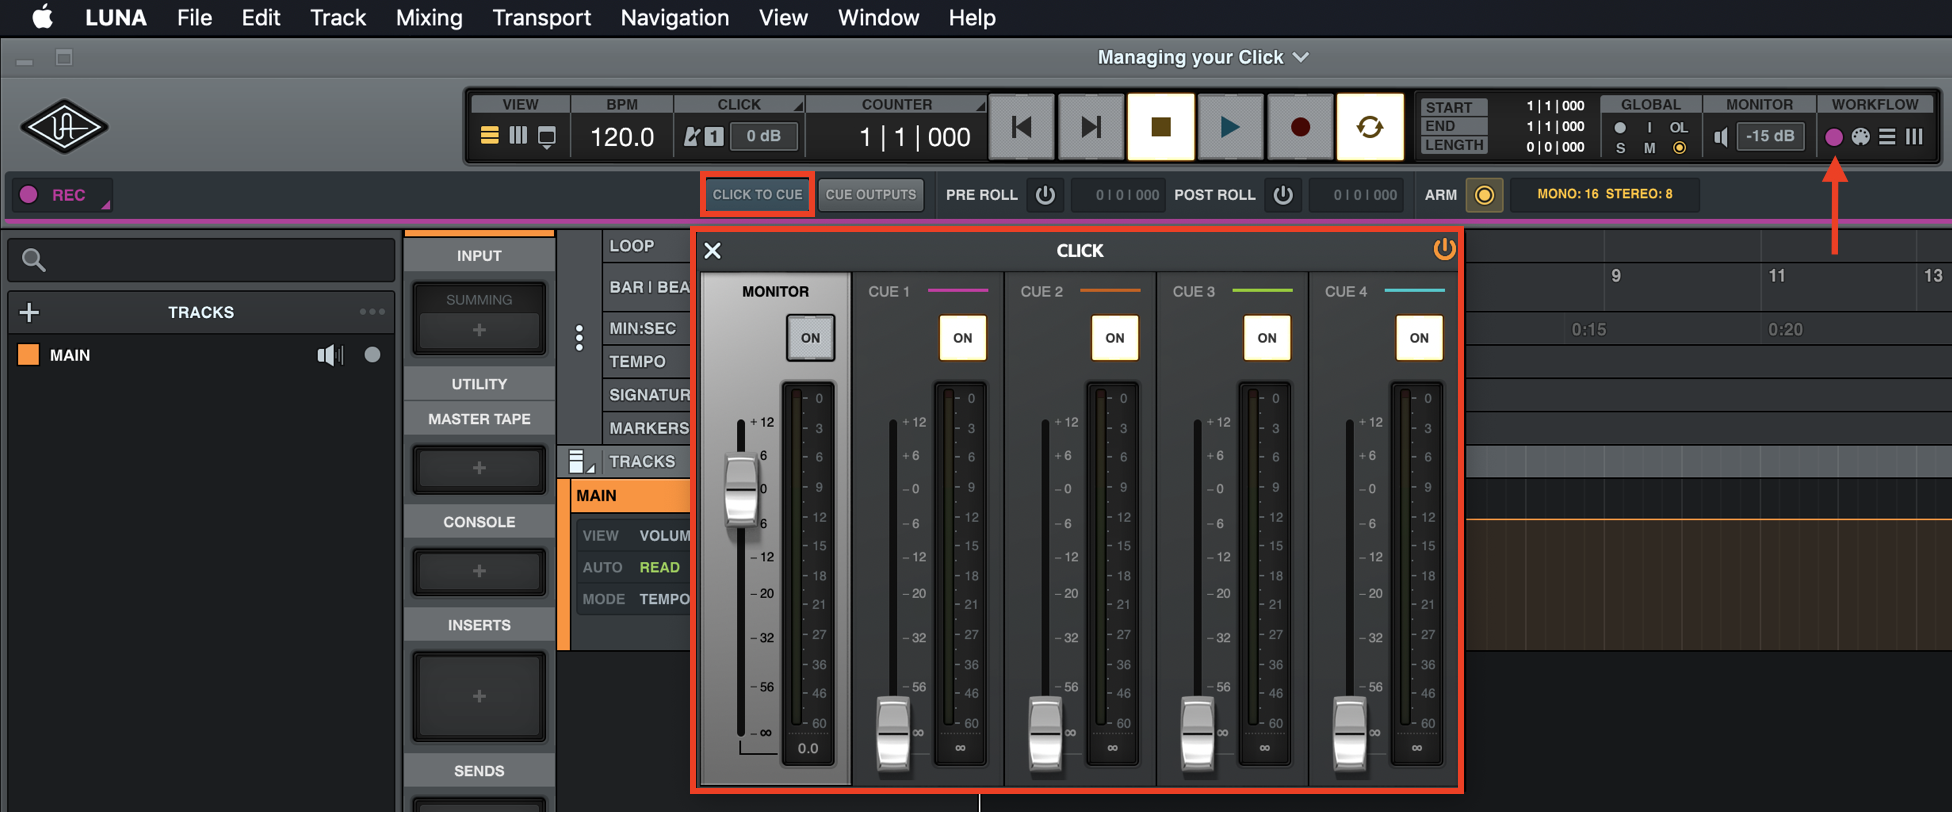Toggle global mute M button
Screen dimensions: 1952x814
tap(1649, 148)
